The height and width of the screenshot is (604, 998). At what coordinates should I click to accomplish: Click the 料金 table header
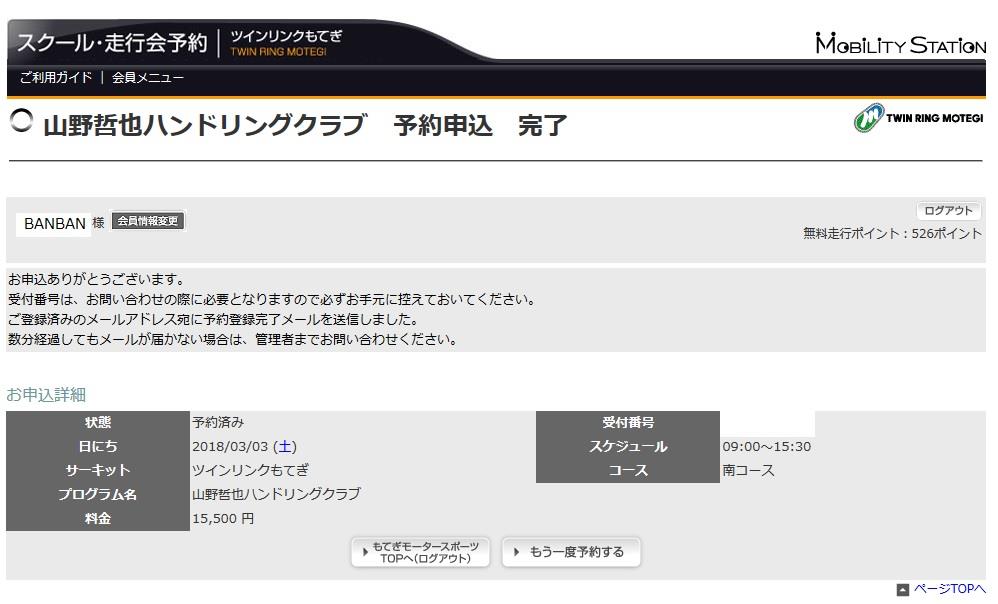click(98, 519)
